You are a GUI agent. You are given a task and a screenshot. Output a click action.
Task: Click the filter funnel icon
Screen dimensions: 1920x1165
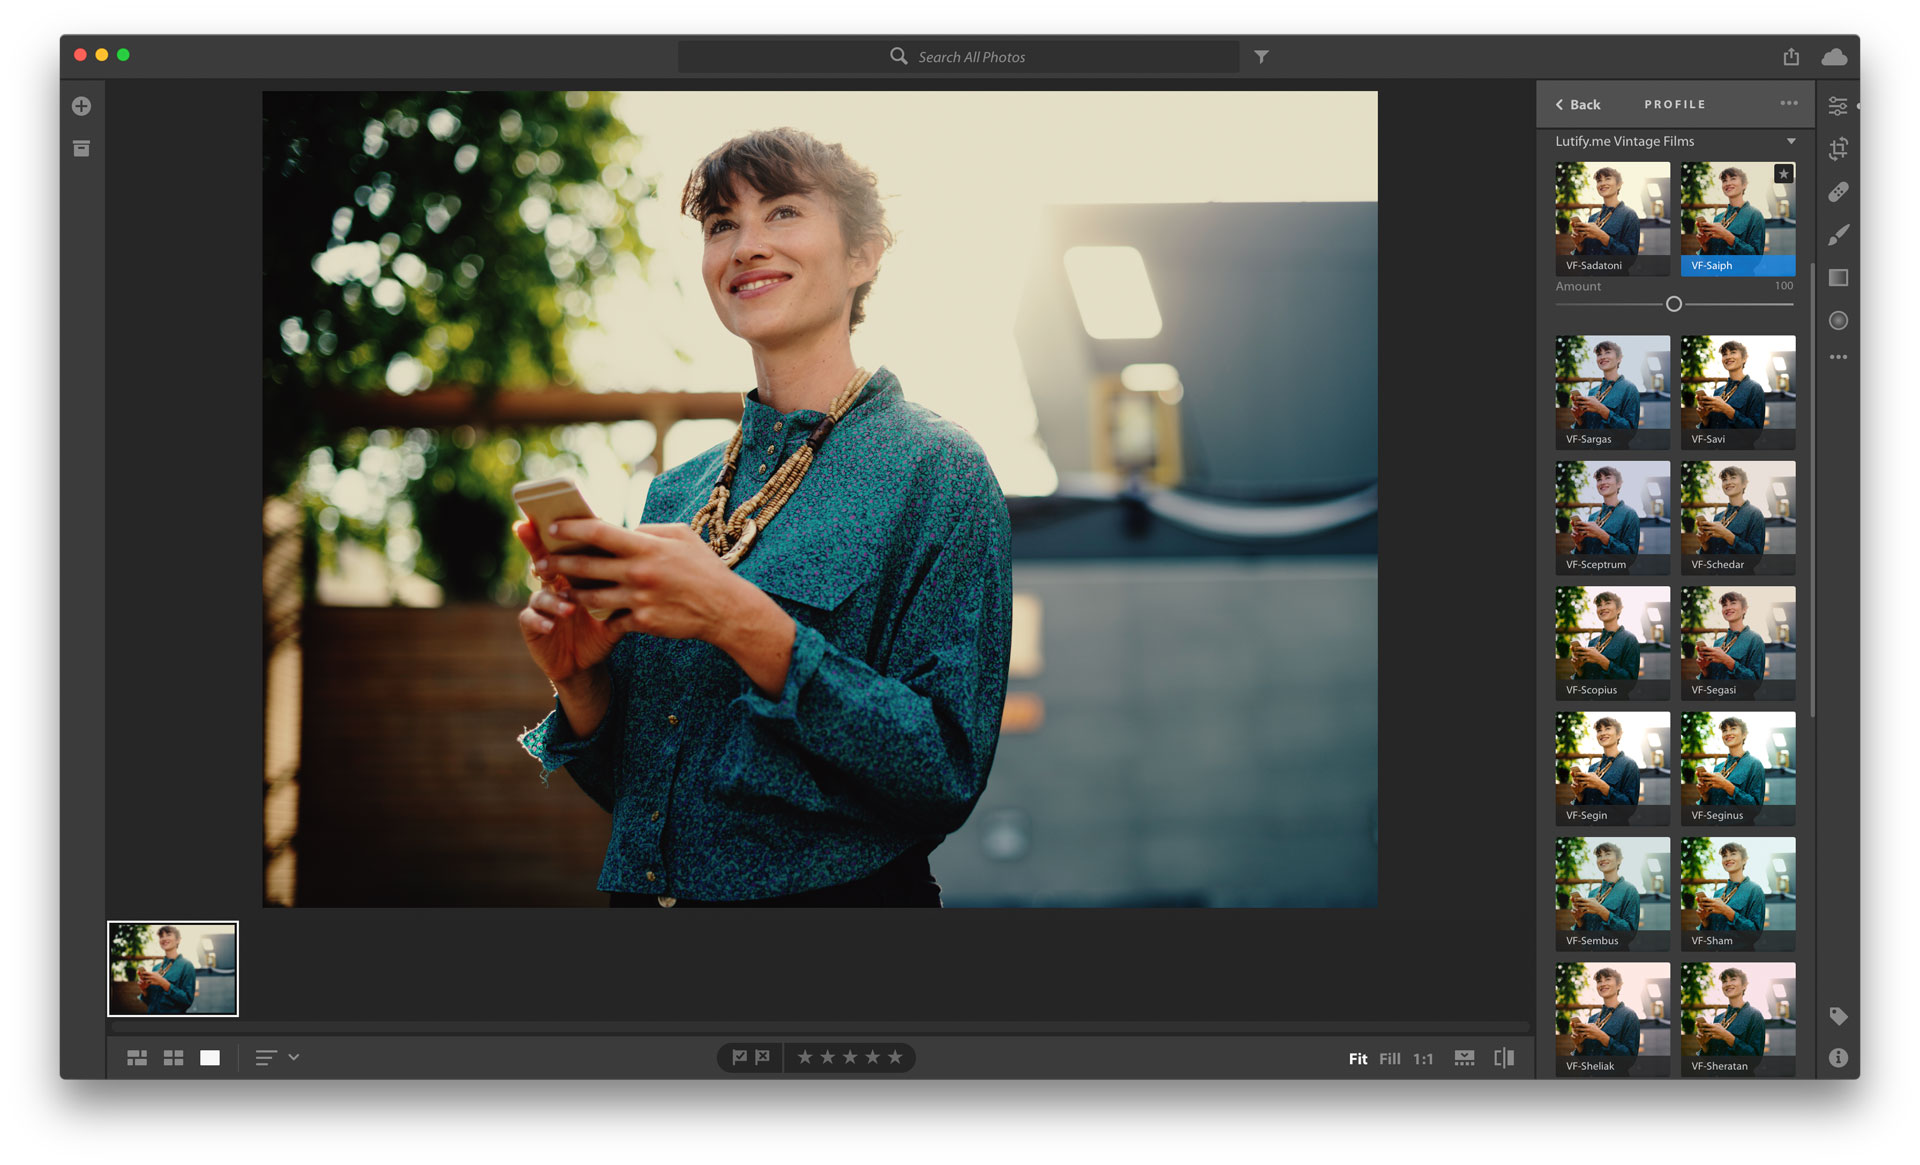pos(1261,57)
